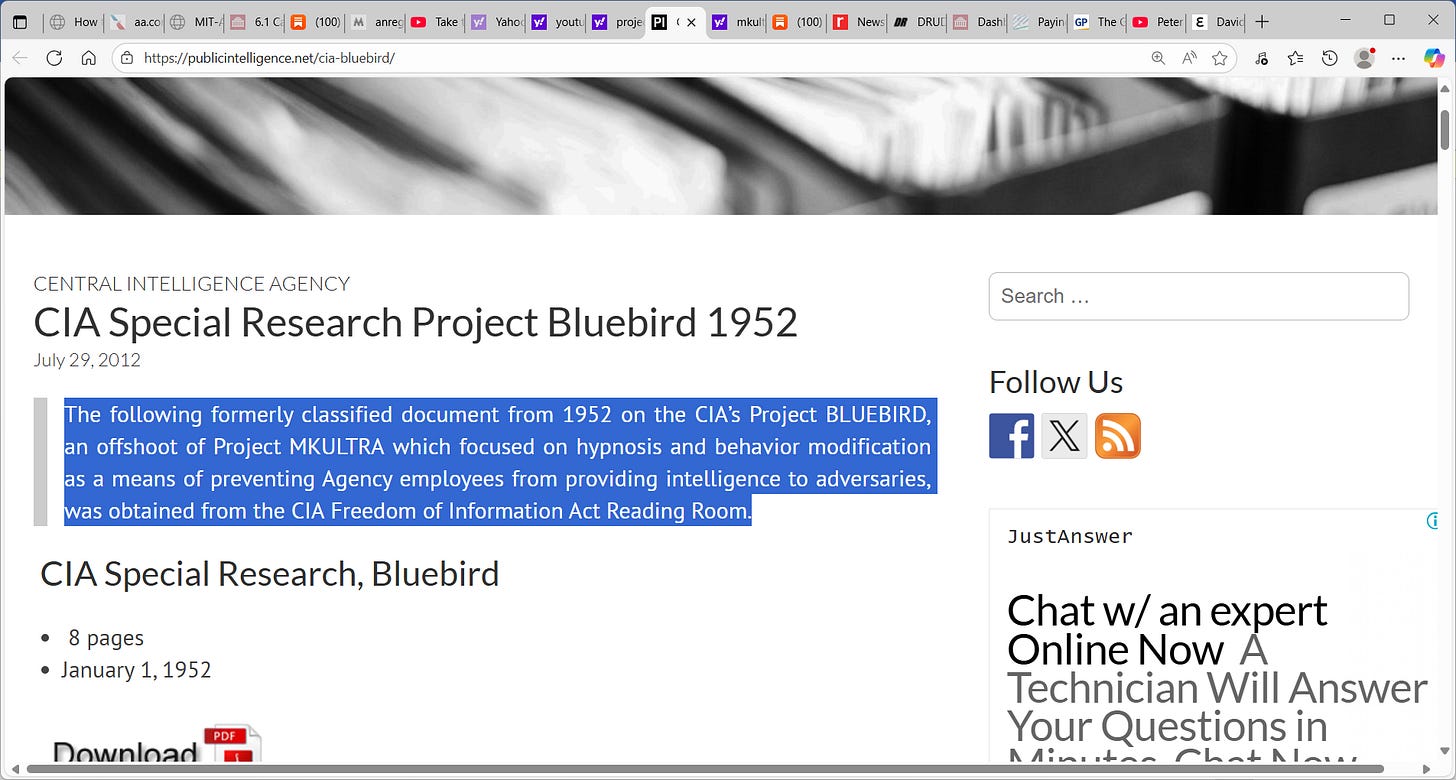Download the PDF document icon

pyautogui.click(x=232, y=746)
